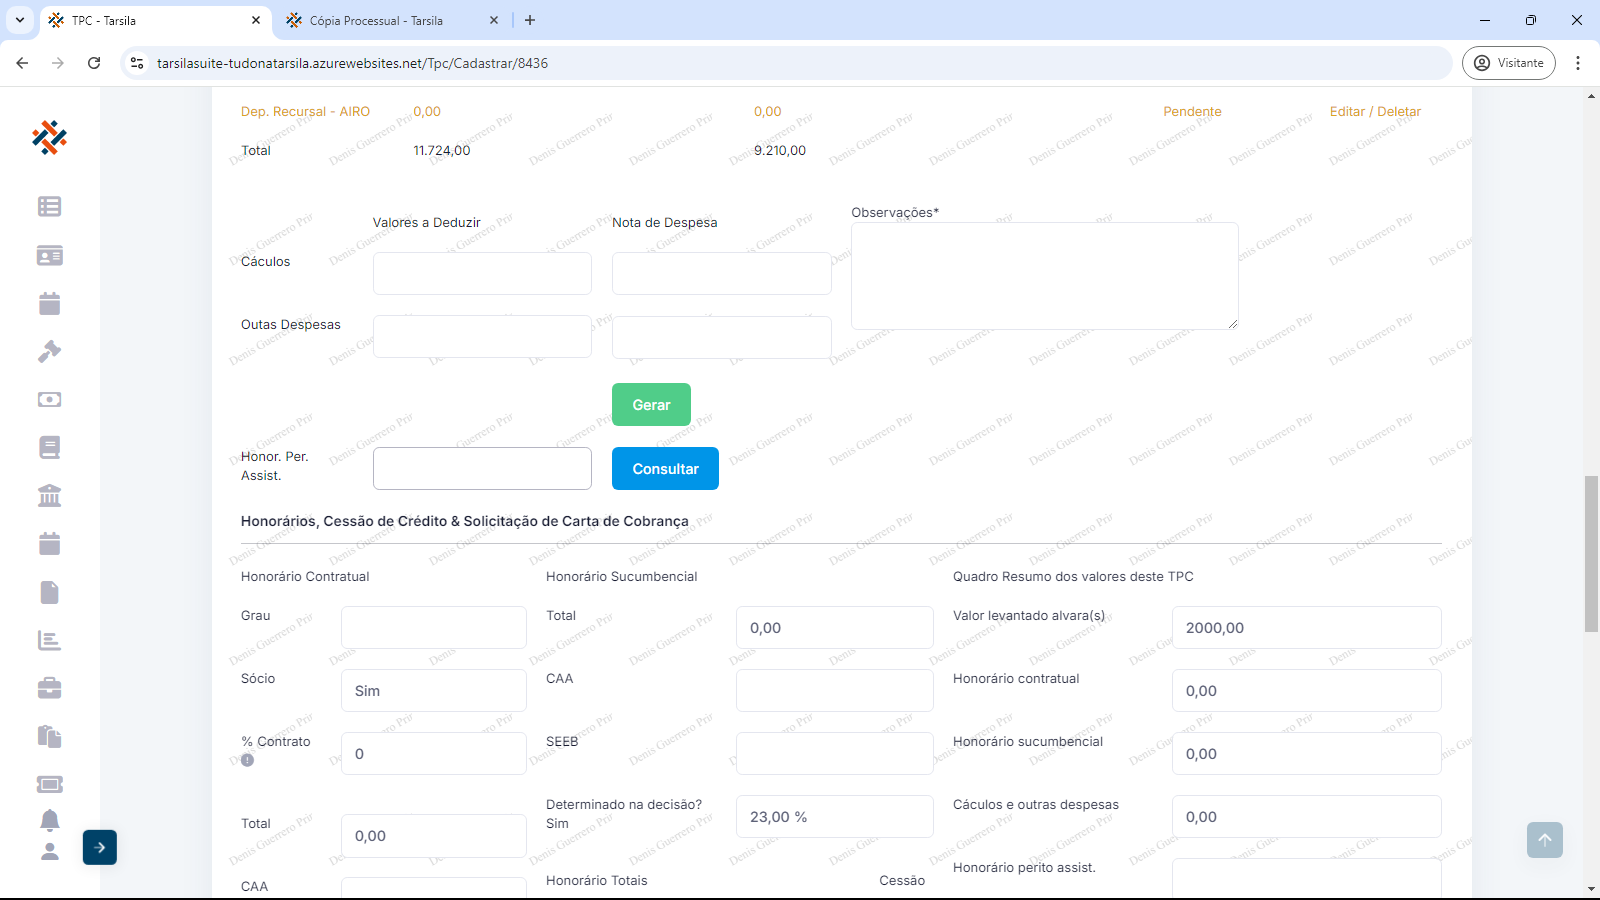Select the gavel icon in sidebar

point(49,351)
